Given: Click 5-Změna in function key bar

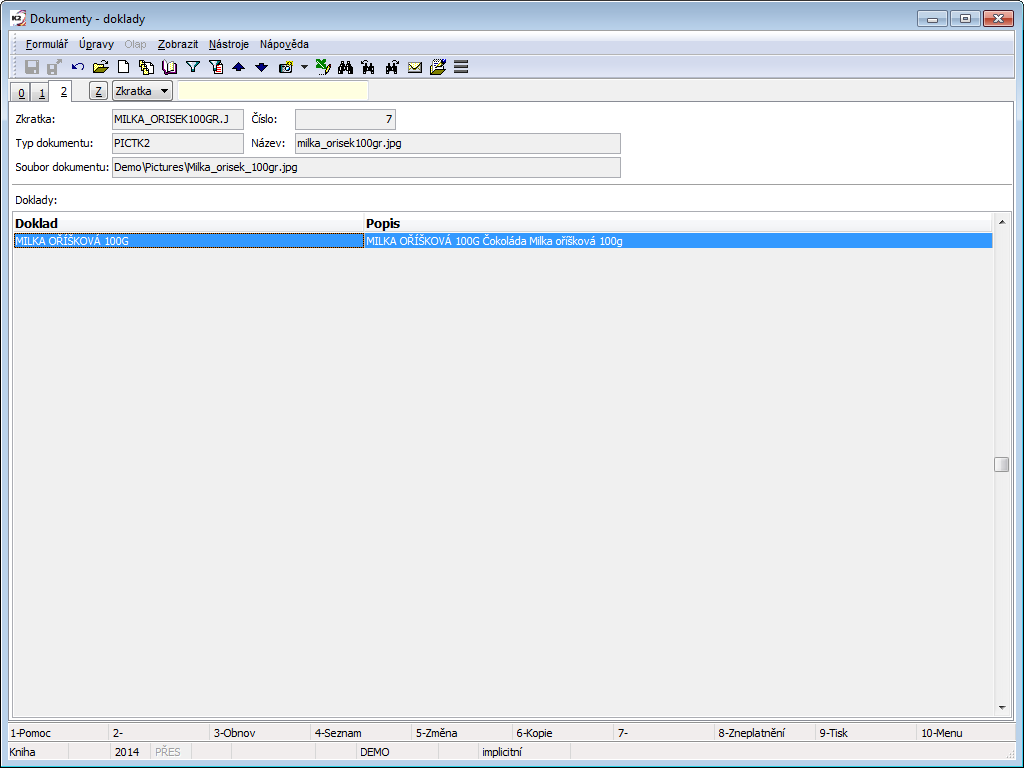Looking at the screenshot, I should pyautogui.click(x=464, y=733).
